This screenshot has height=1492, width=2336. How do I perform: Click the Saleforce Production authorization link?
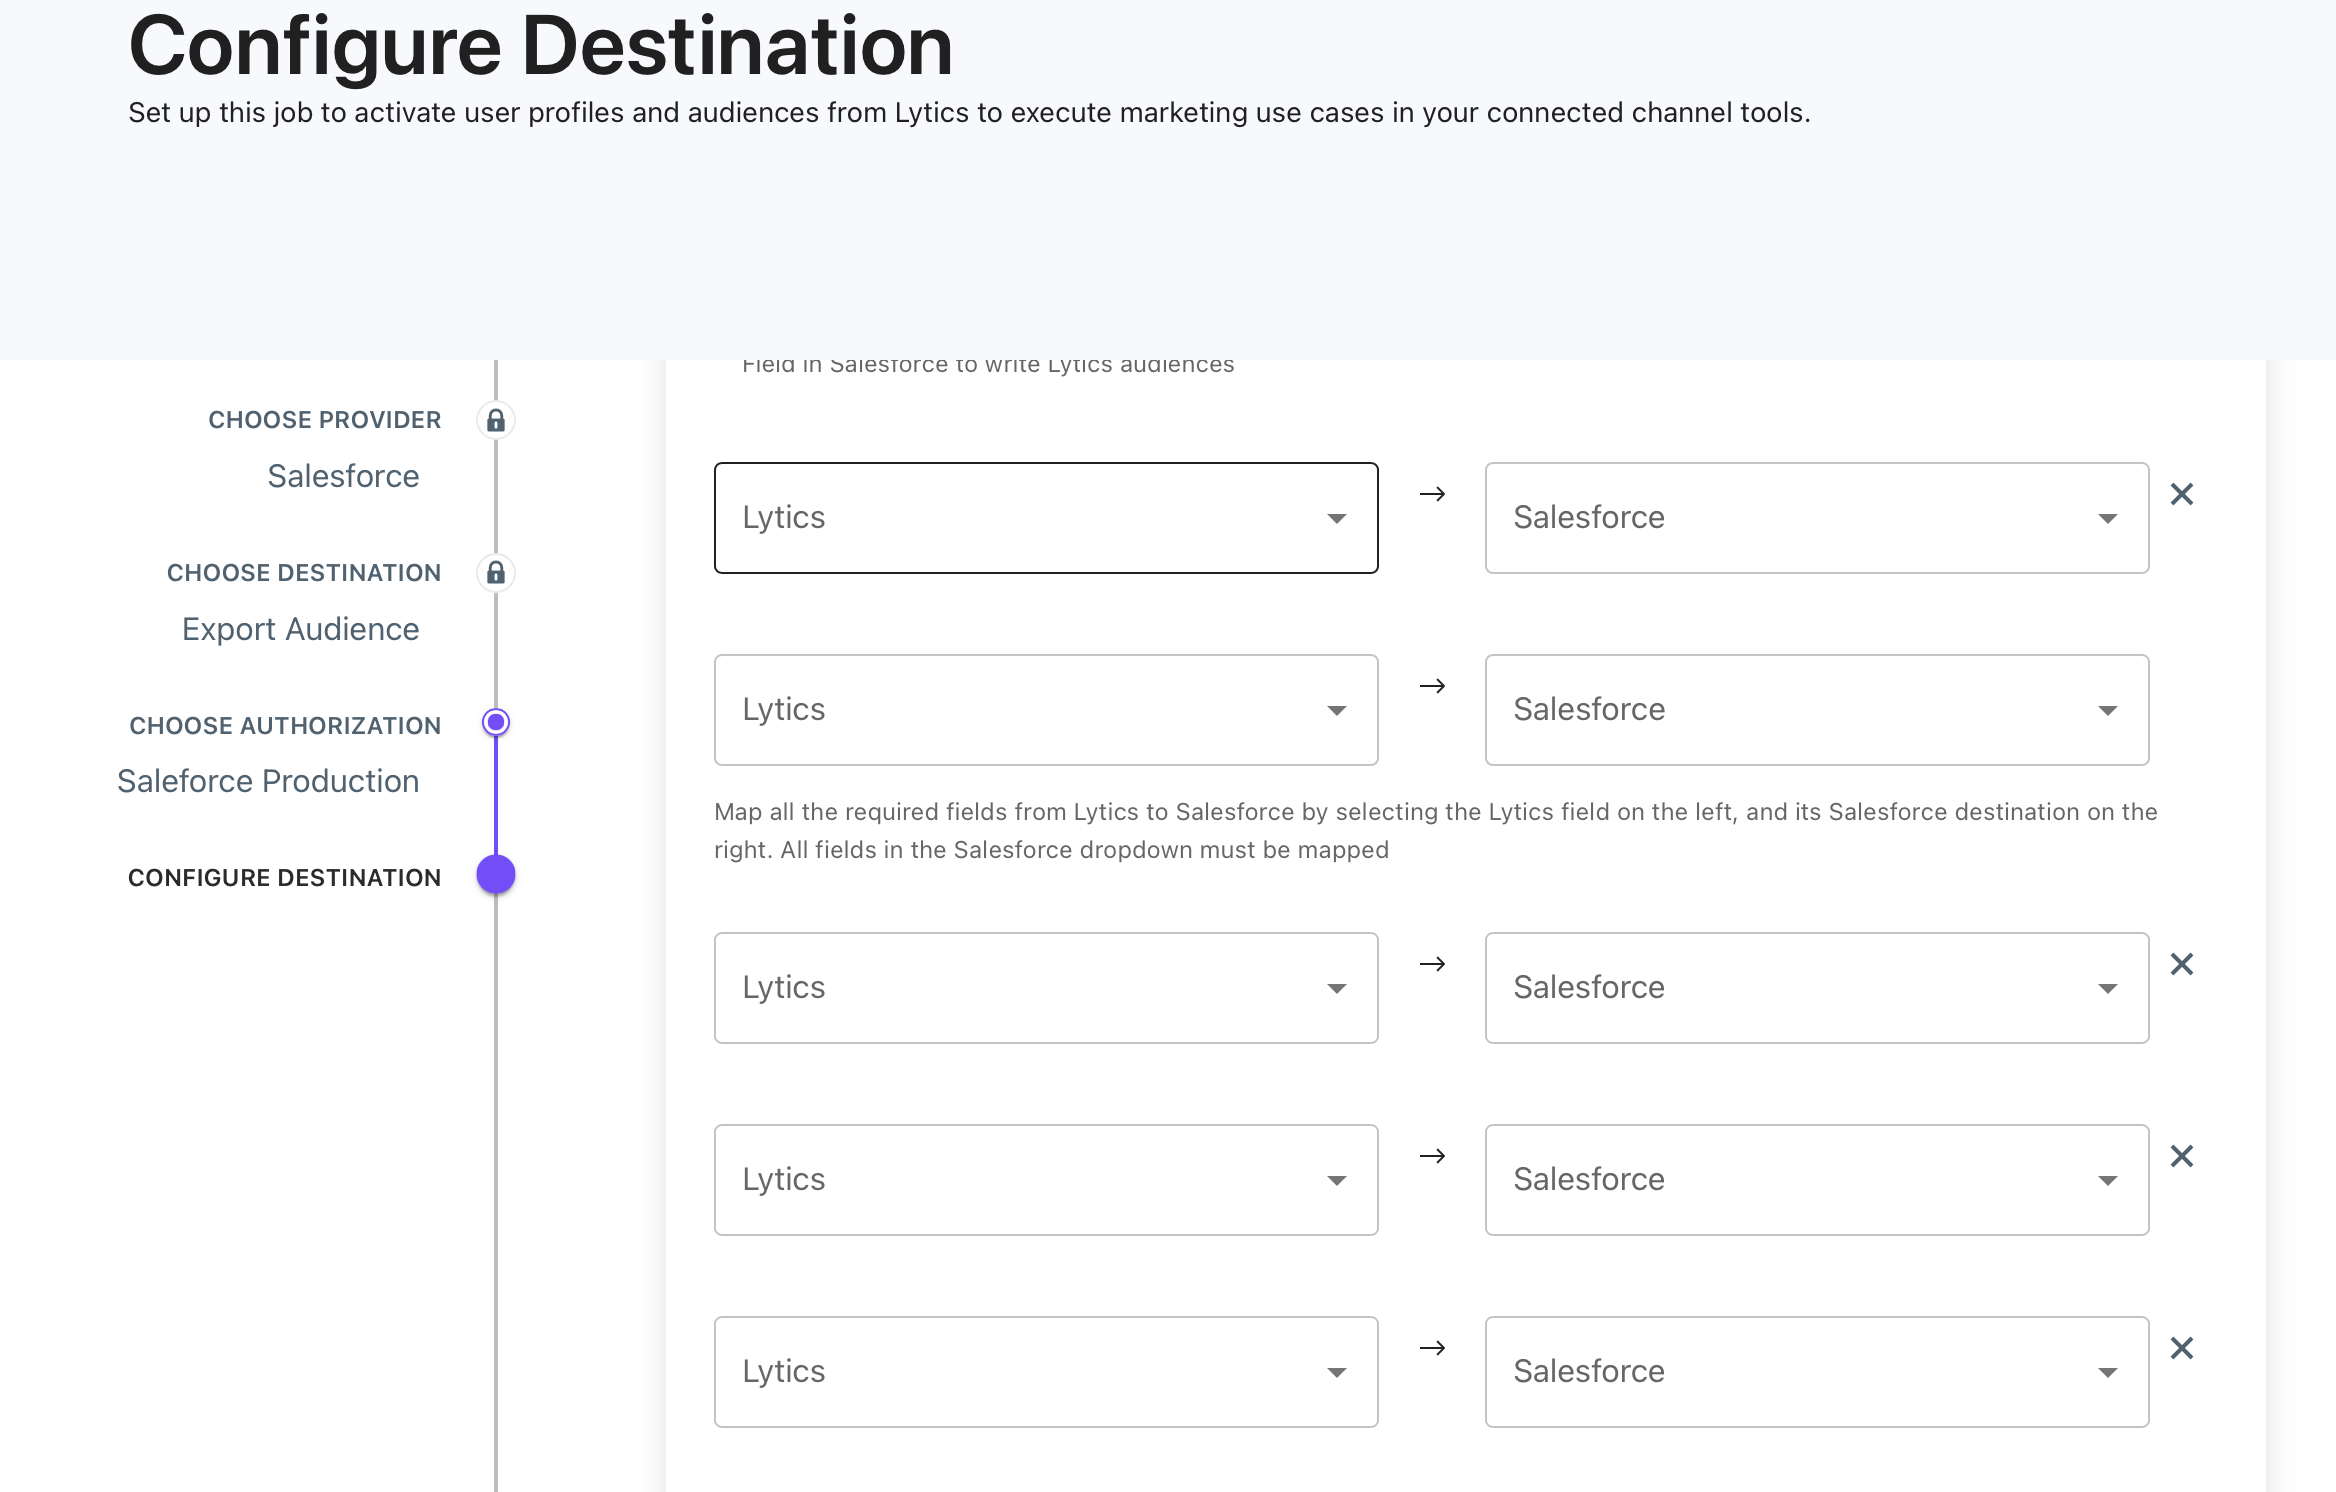coord(268,781)
